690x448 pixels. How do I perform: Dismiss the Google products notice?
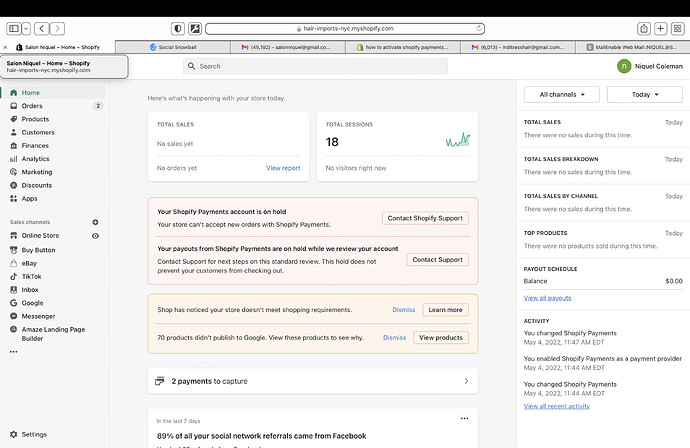394,338
